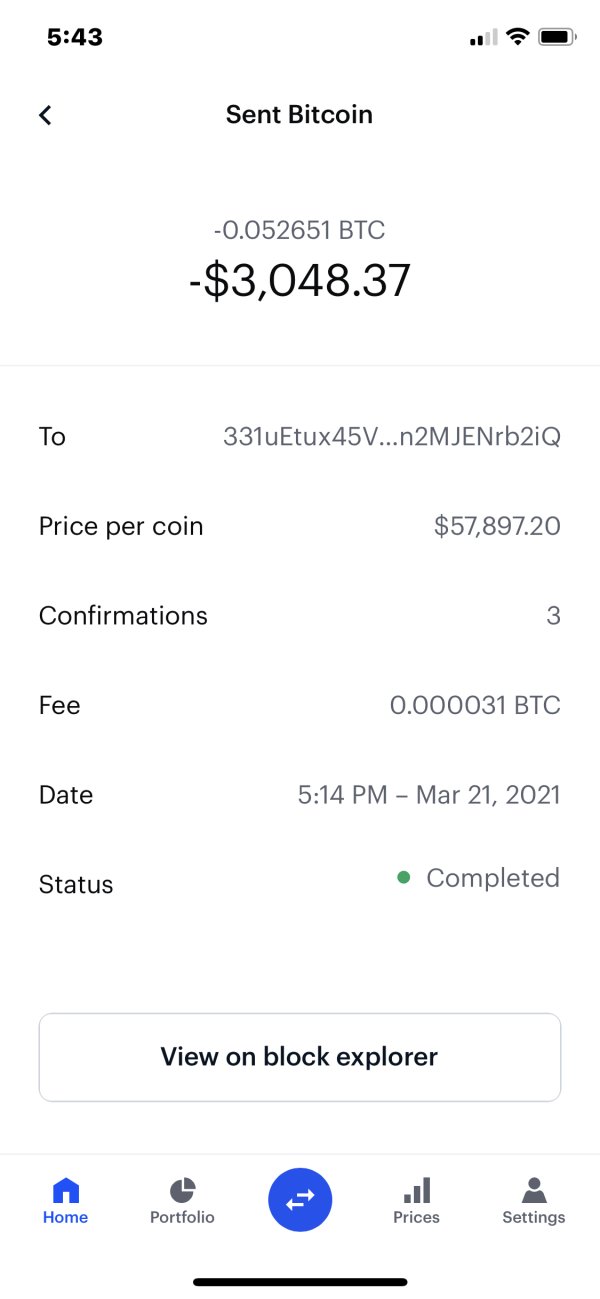Select the Portfolio tab label
Screen dimensions: 600x1299
pyautogui.click(x=182, y=1217)
